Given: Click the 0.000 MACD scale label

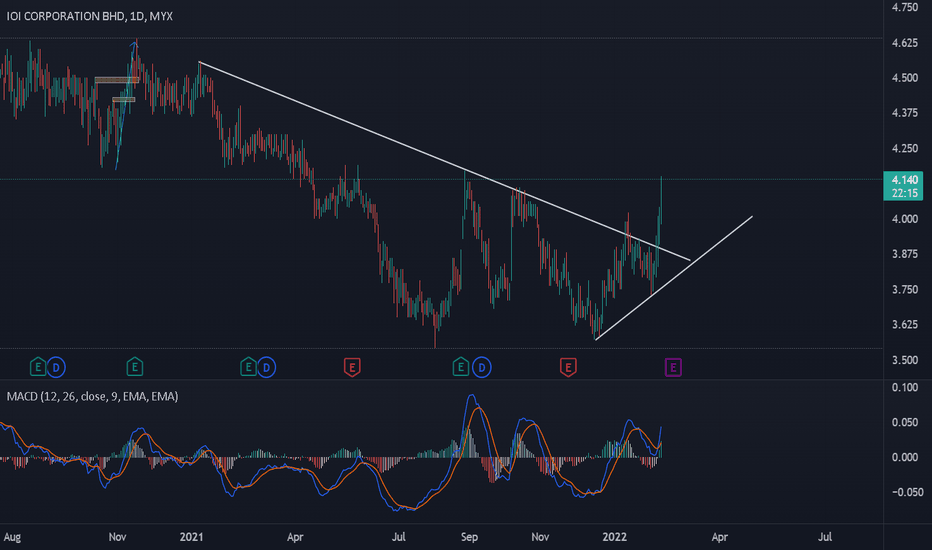Looking at the screenshot, I should (905, 457).
